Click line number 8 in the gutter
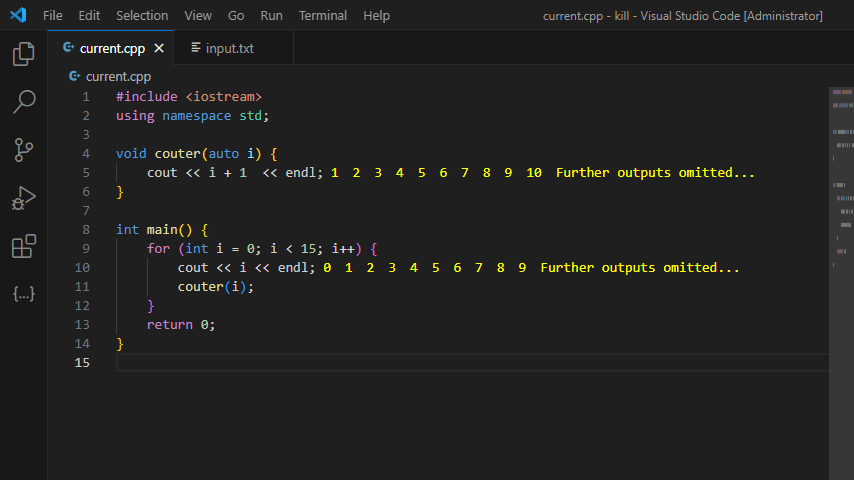Viewport: 854px width, 480px height. [86, 229]
